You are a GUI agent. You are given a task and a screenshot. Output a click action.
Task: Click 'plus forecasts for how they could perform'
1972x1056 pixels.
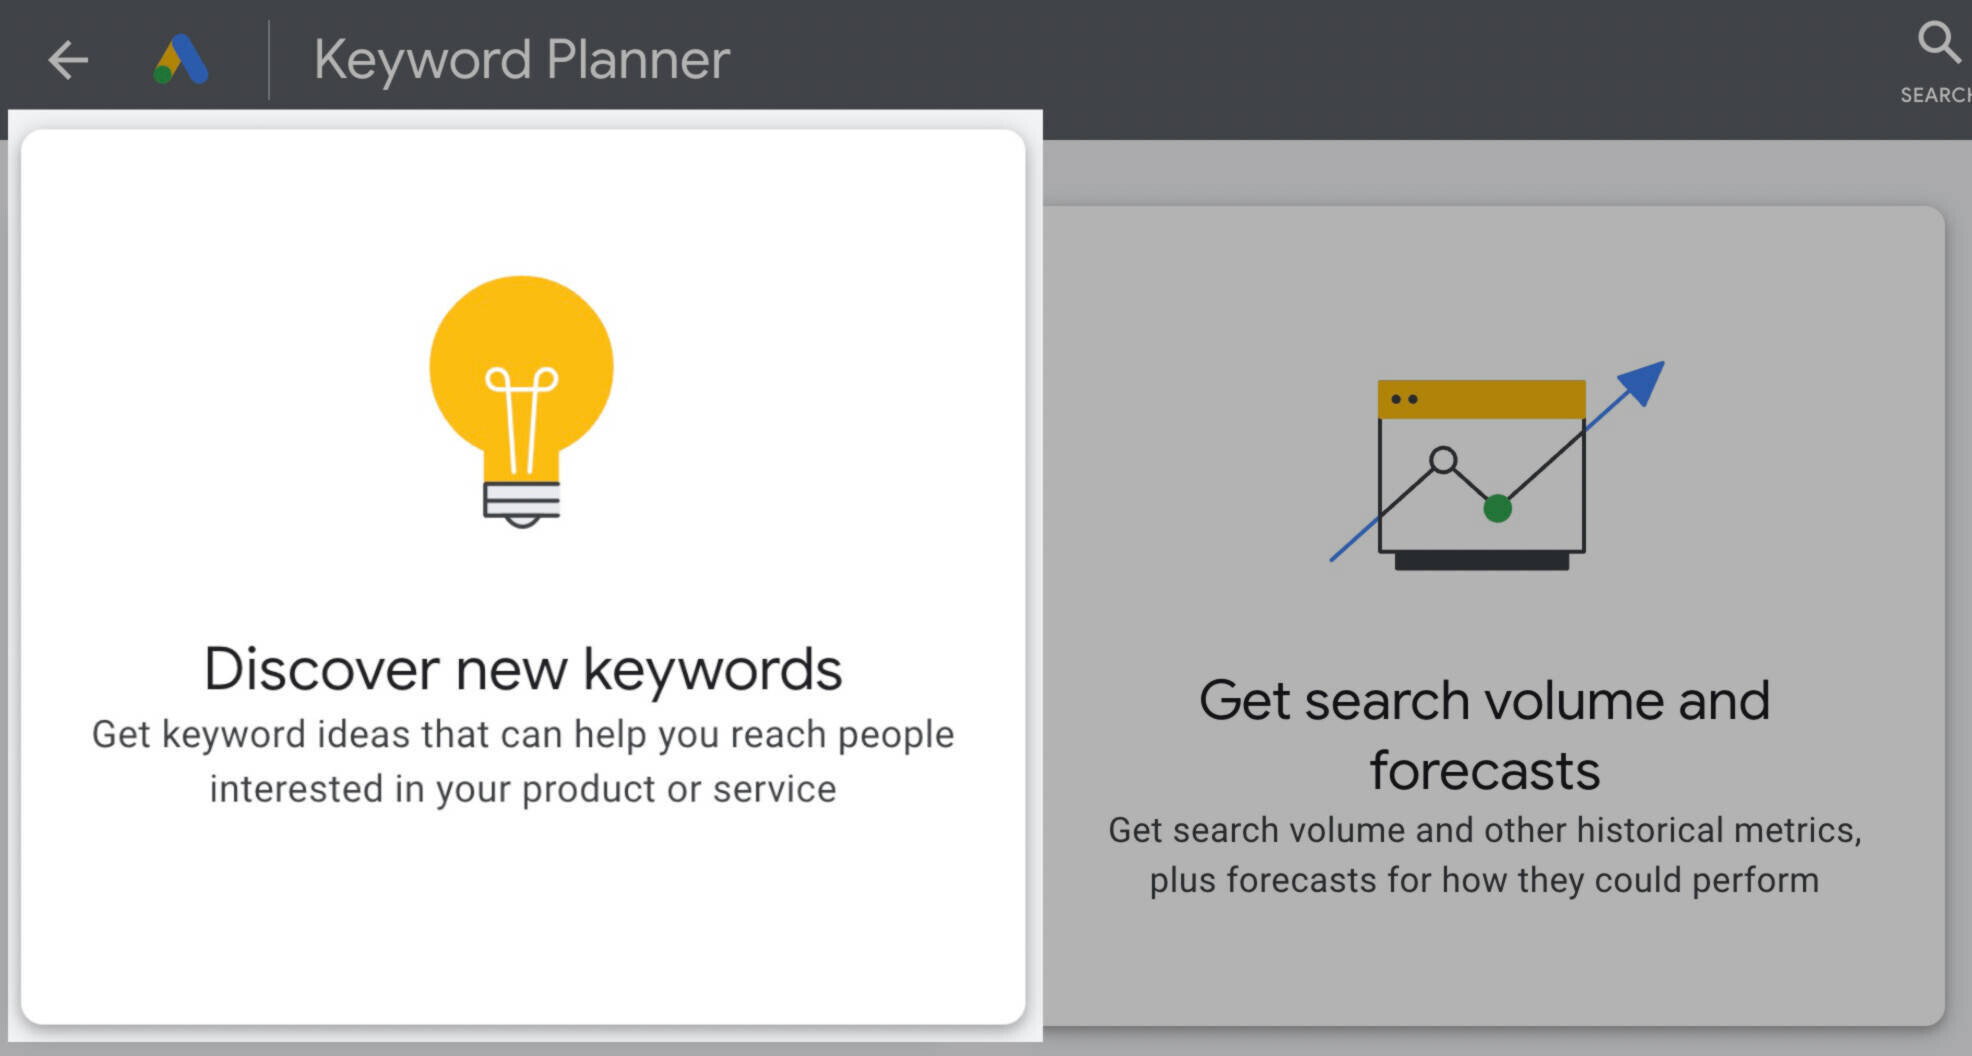tap(1484, 881)
